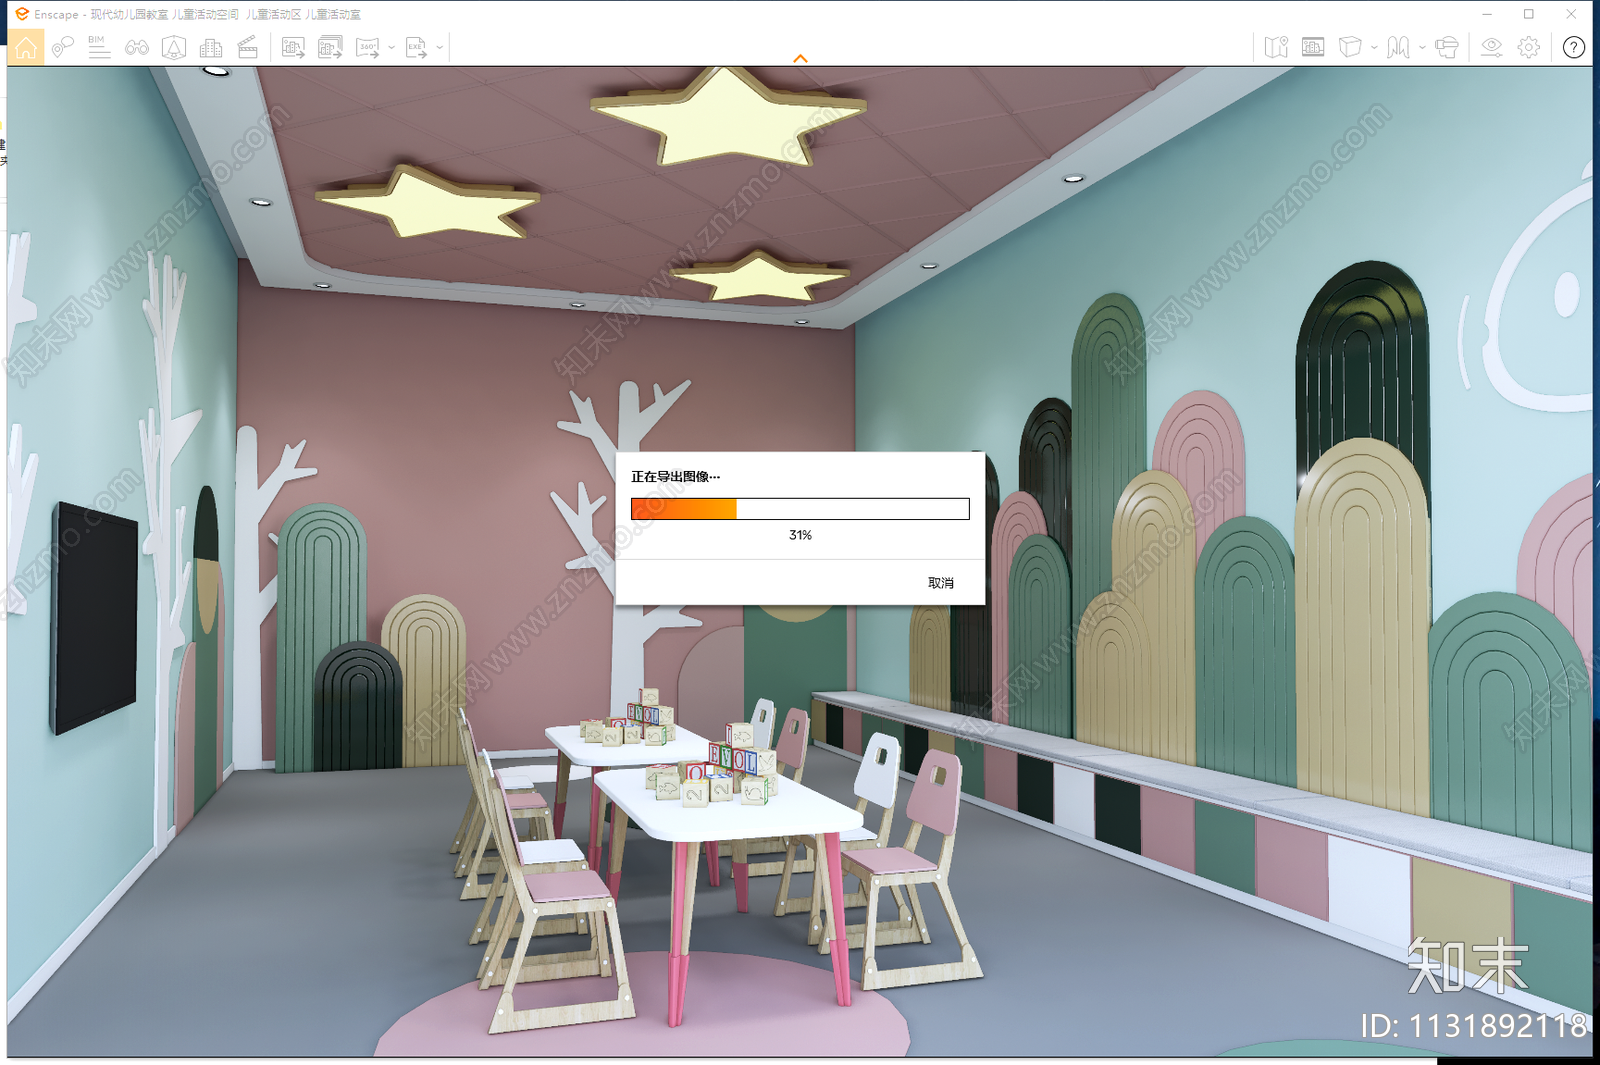
Task: Toggle the Site Context icon
Action: (x=174, y=47)
